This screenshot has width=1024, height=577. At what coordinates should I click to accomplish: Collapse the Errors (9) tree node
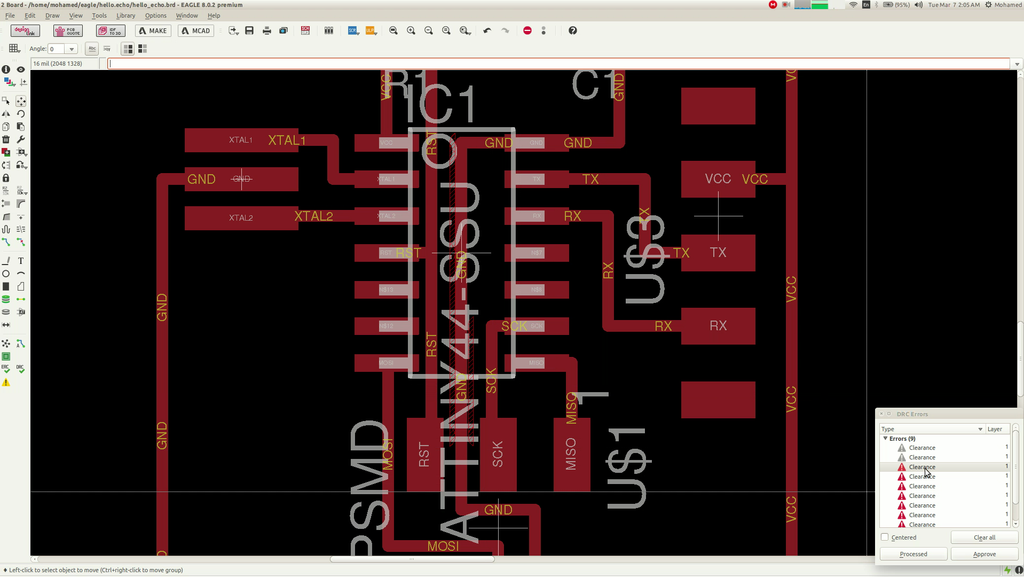(x=886, y=439)
